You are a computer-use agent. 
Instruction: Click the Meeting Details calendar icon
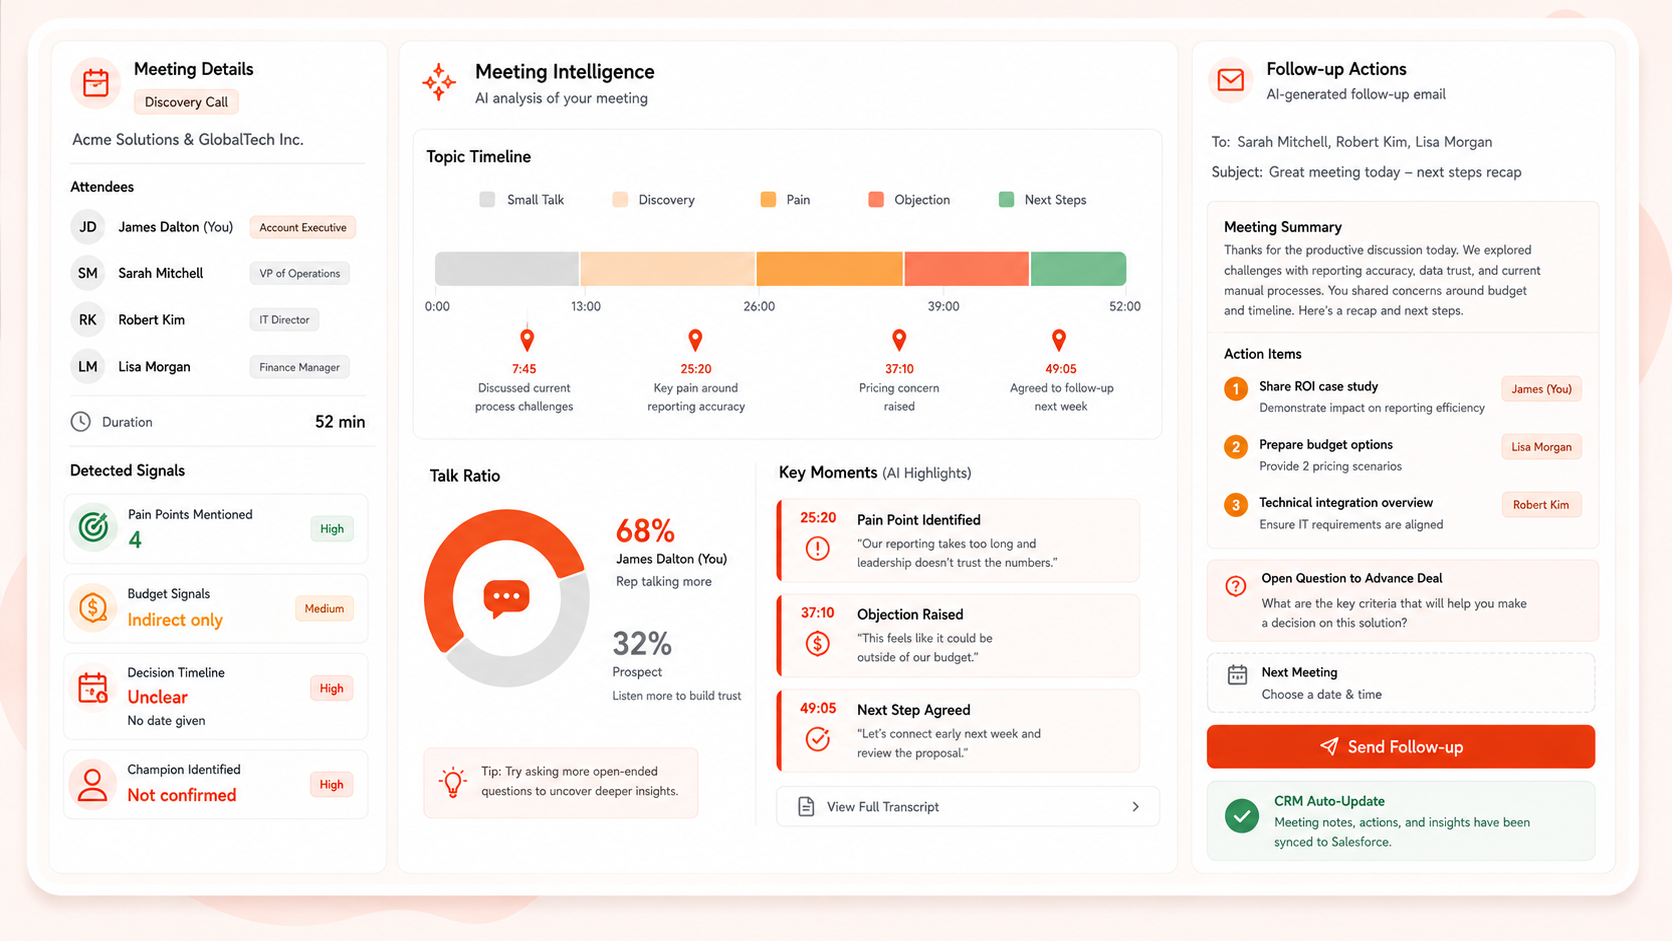[x=96, y=83]
